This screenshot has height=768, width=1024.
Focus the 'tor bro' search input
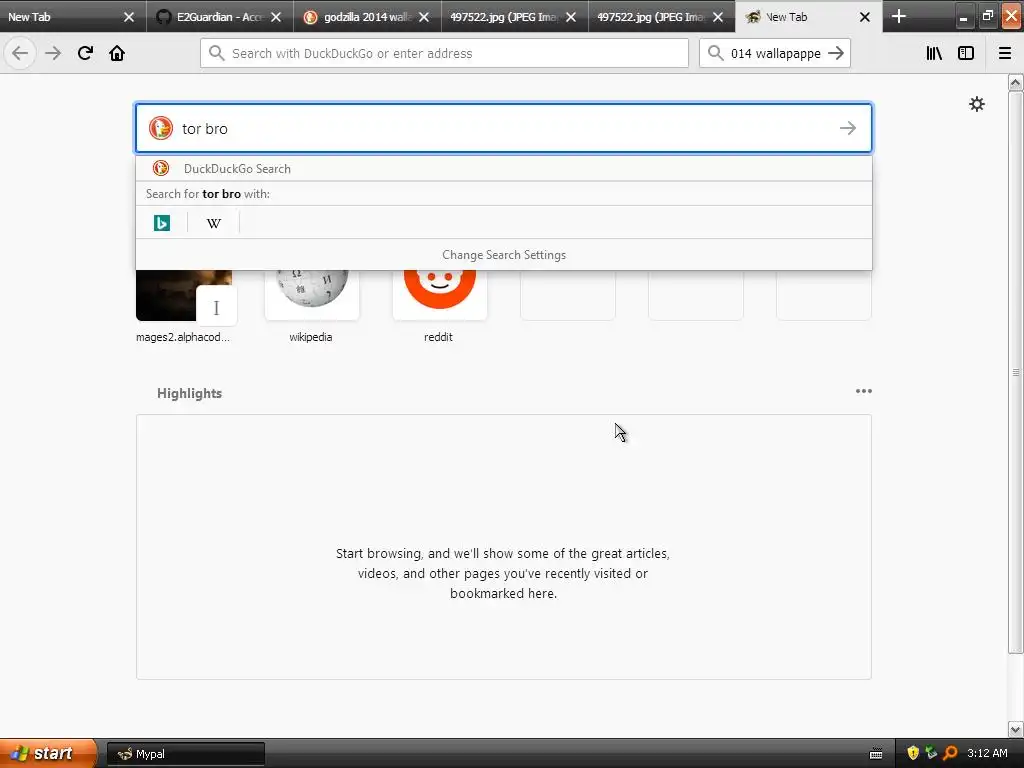[x=504, y=128]
